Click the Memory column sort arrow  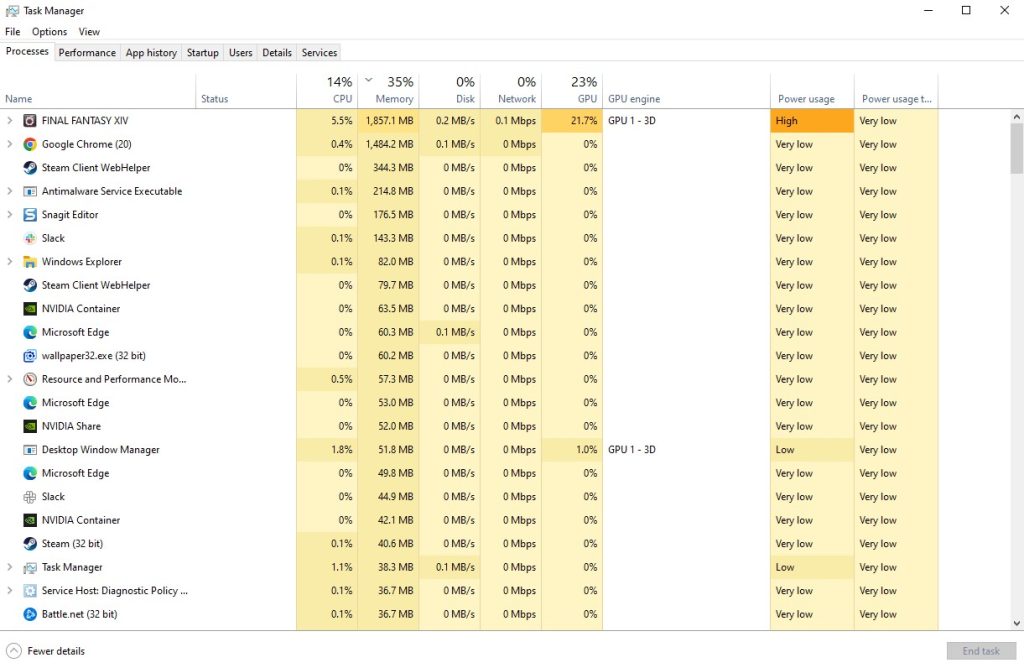(x=368, y=80)
